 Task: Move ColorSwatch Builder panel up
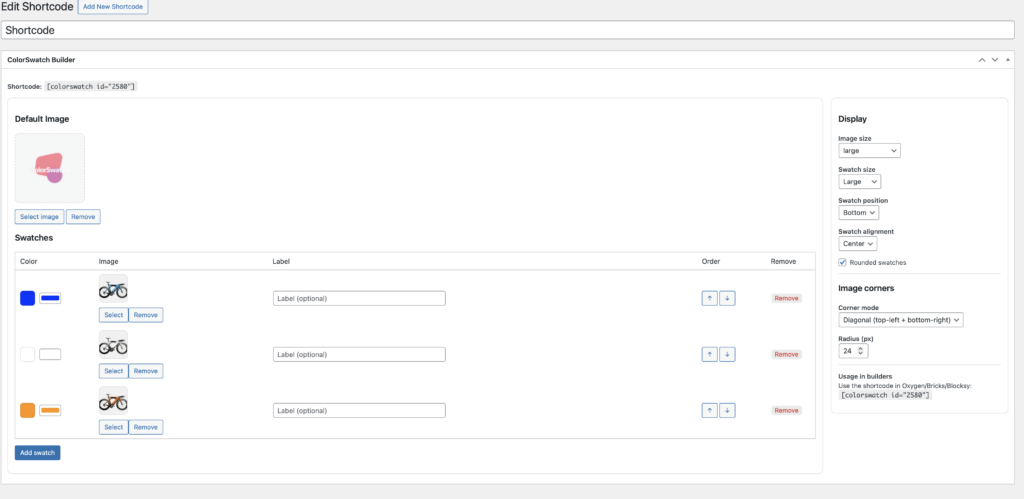click(982, 60)
